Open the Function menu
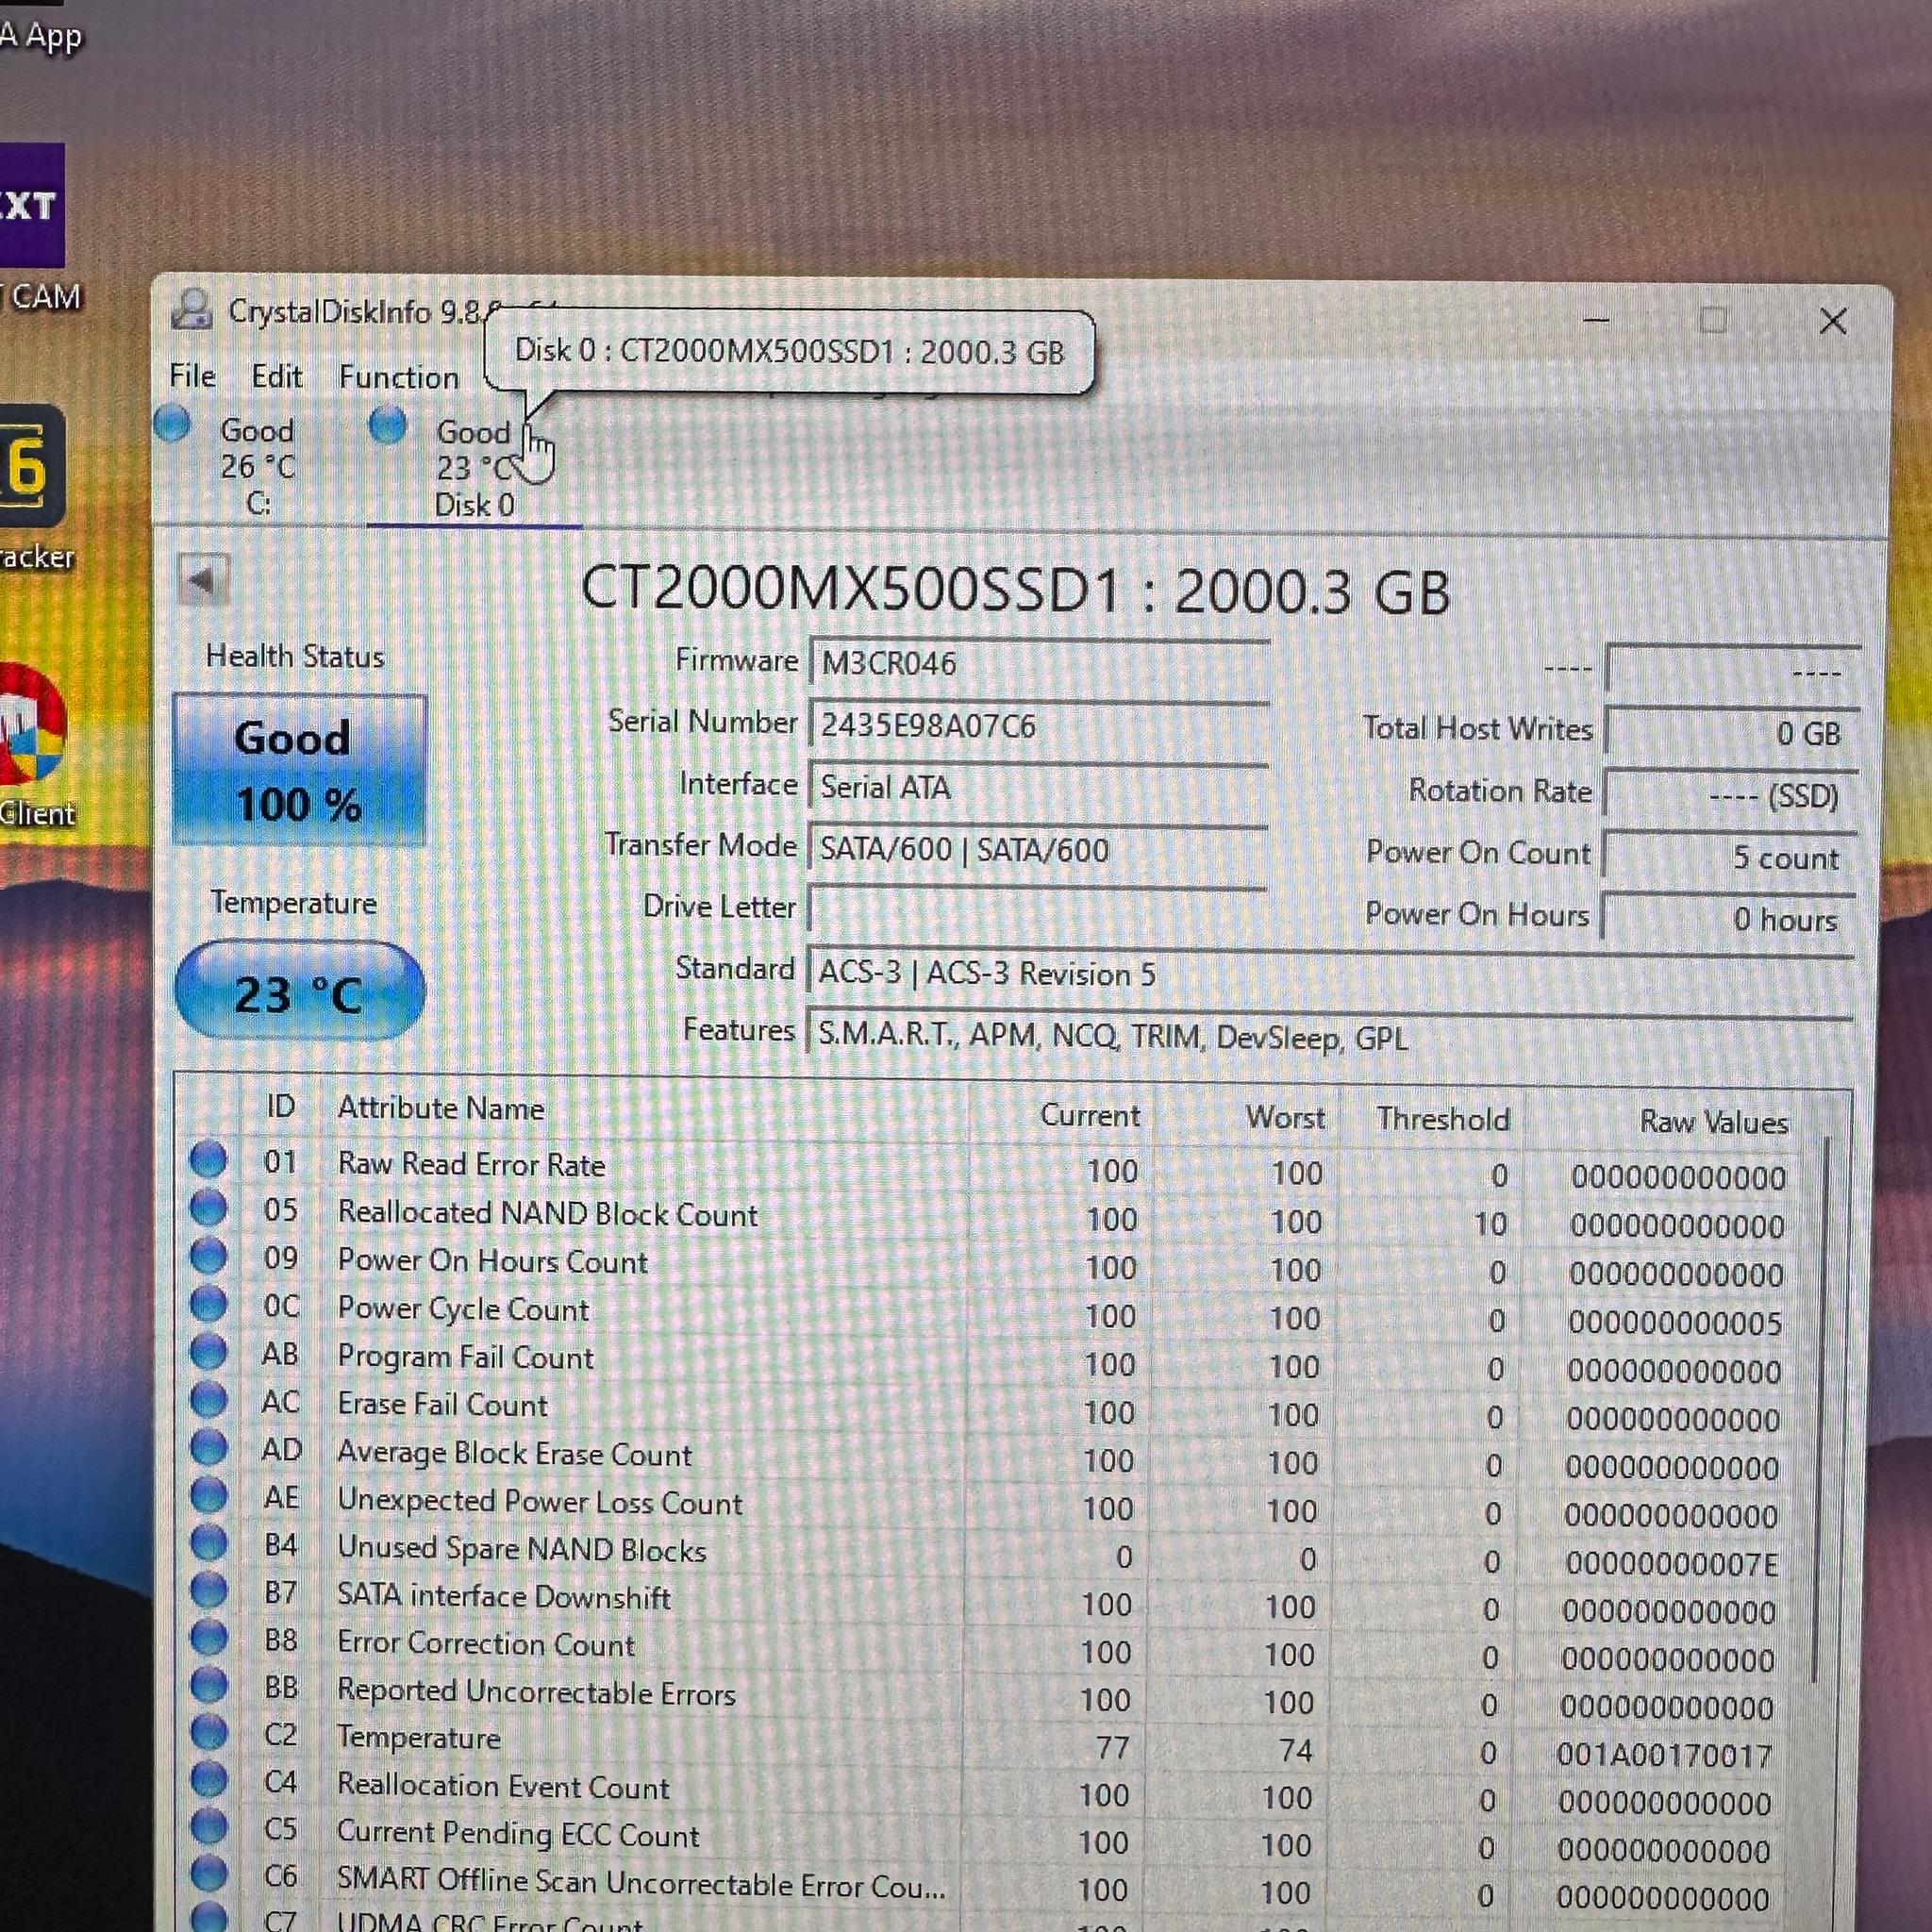 pos(398,377)
